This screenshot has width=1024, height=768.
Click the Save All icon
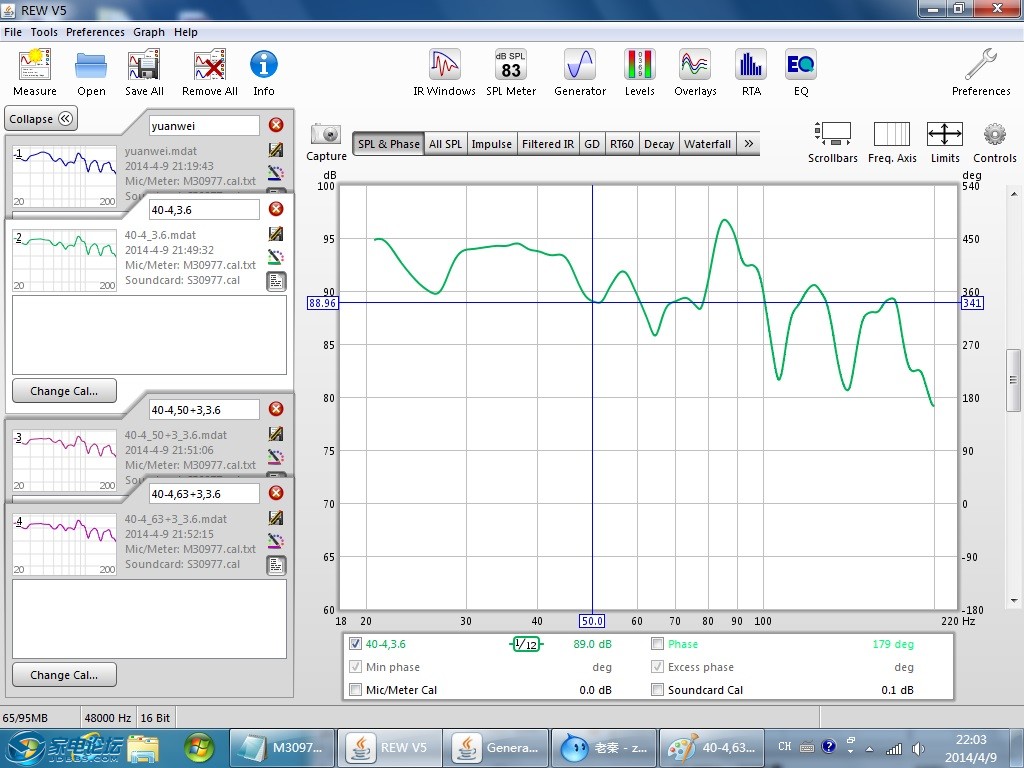click(144, 72)
